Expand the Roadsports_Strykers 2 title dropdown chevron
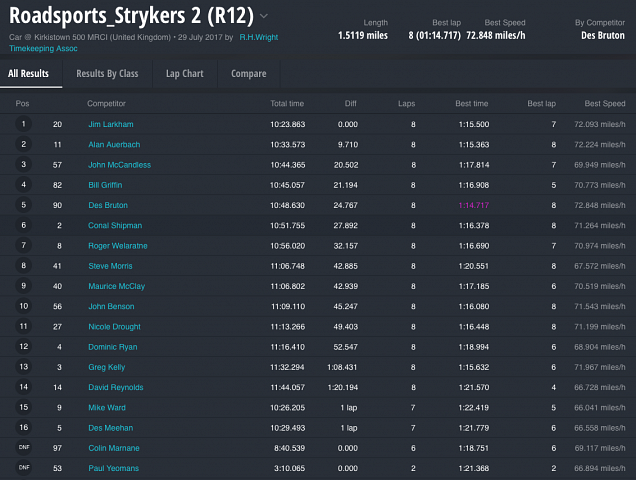Image resolution: width=636 pixels, height=480 pixels. pos(264,17)
